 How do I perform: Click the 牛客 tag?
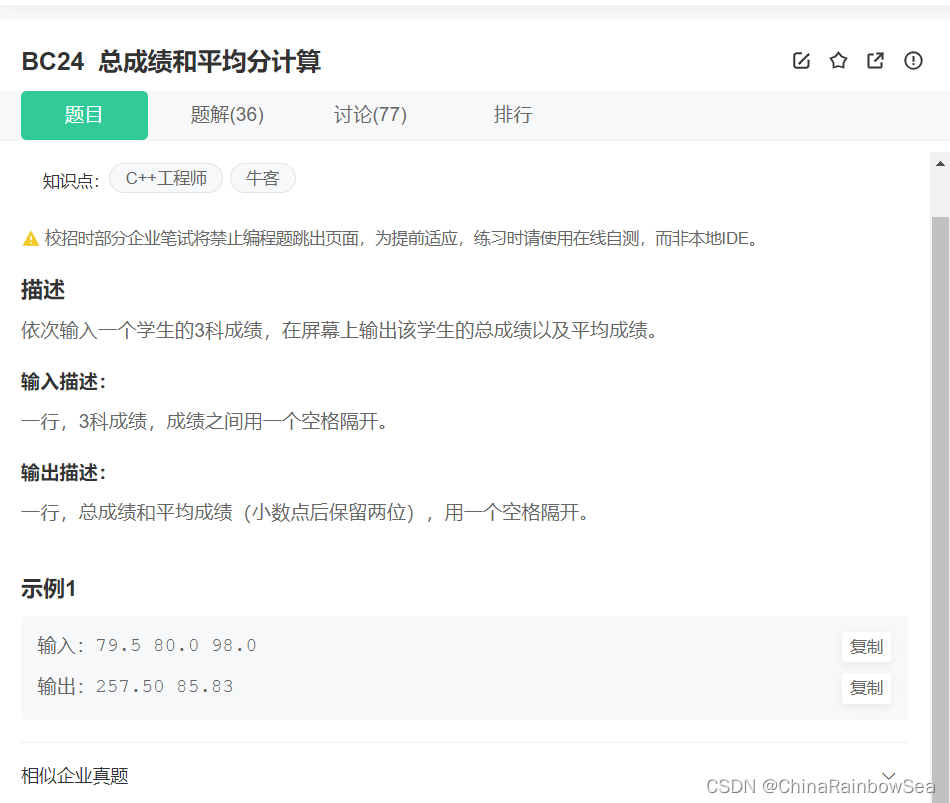point(262,178)
